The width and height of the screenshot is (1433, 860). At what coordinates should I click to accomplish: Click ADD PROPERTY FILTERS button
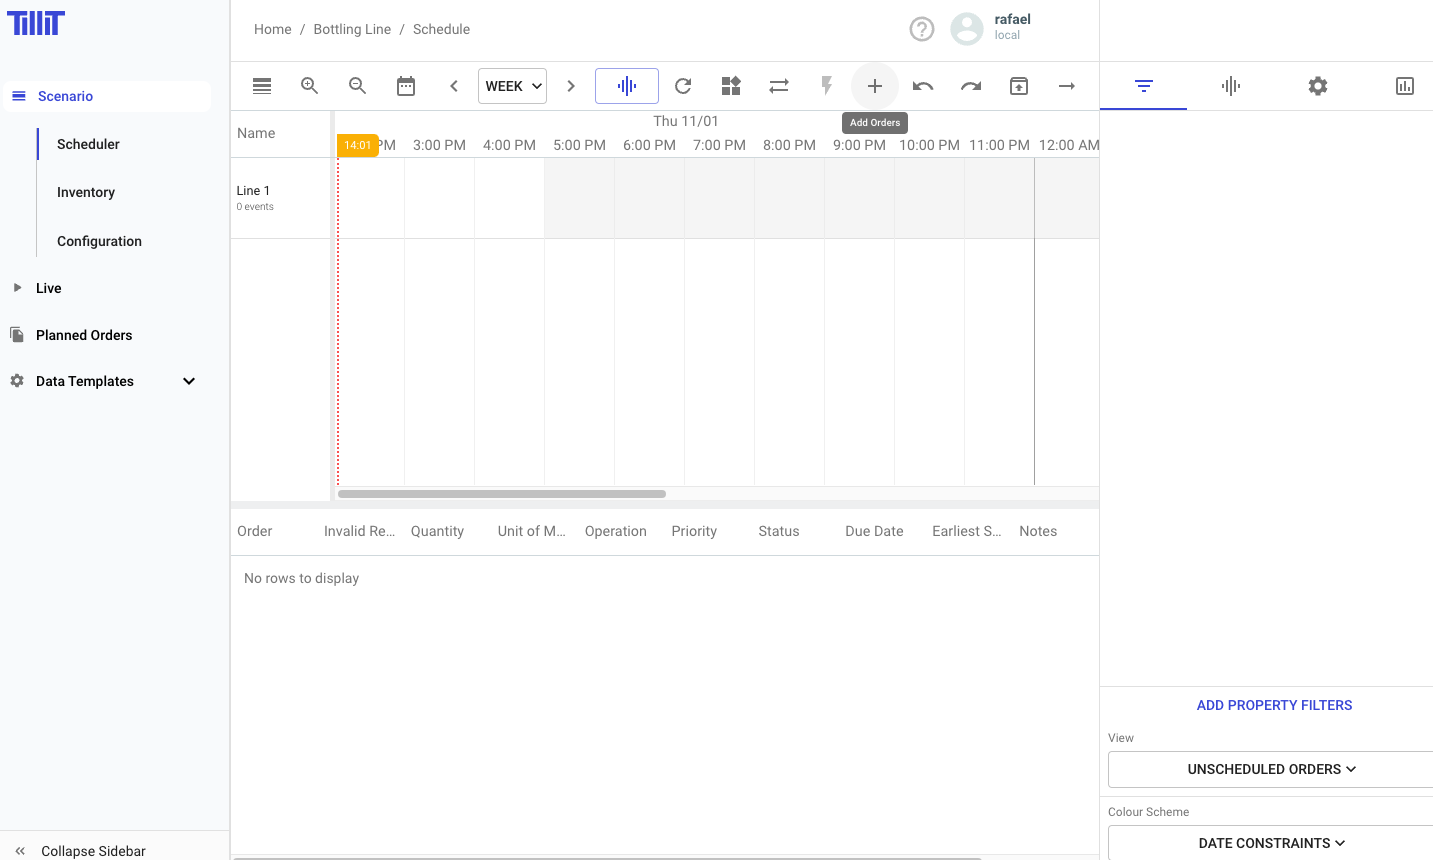(1274, 705)
